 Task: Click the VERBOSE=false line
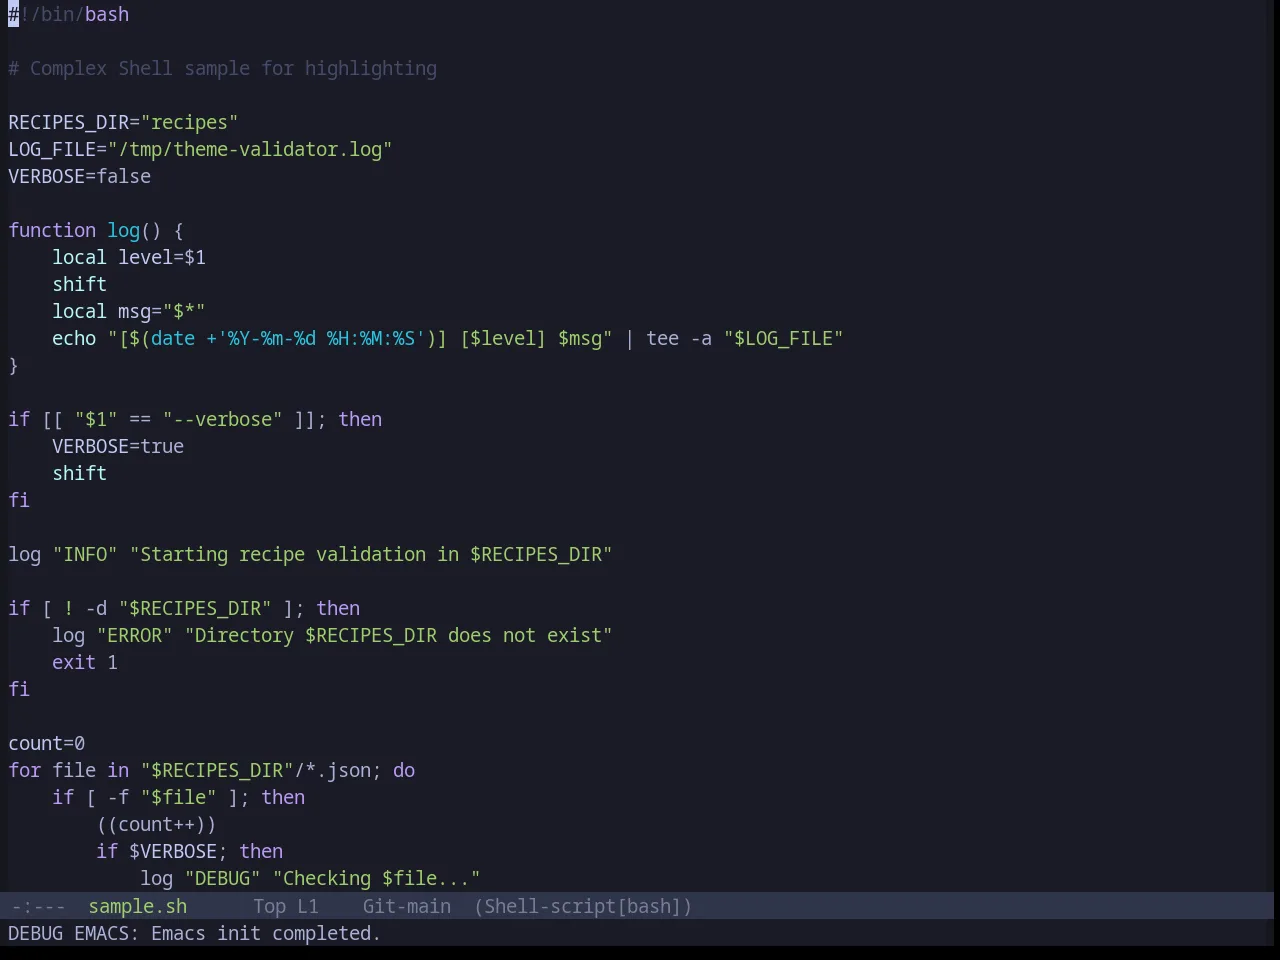[80, 176]
